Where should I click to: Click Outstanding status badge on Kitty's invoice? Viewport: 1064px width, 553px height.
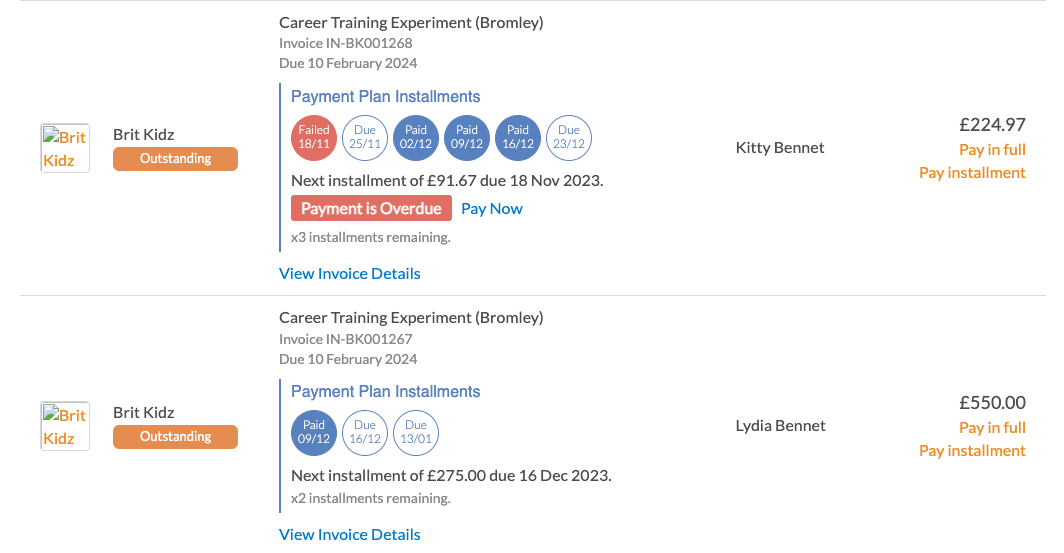(x=175, y=159)
